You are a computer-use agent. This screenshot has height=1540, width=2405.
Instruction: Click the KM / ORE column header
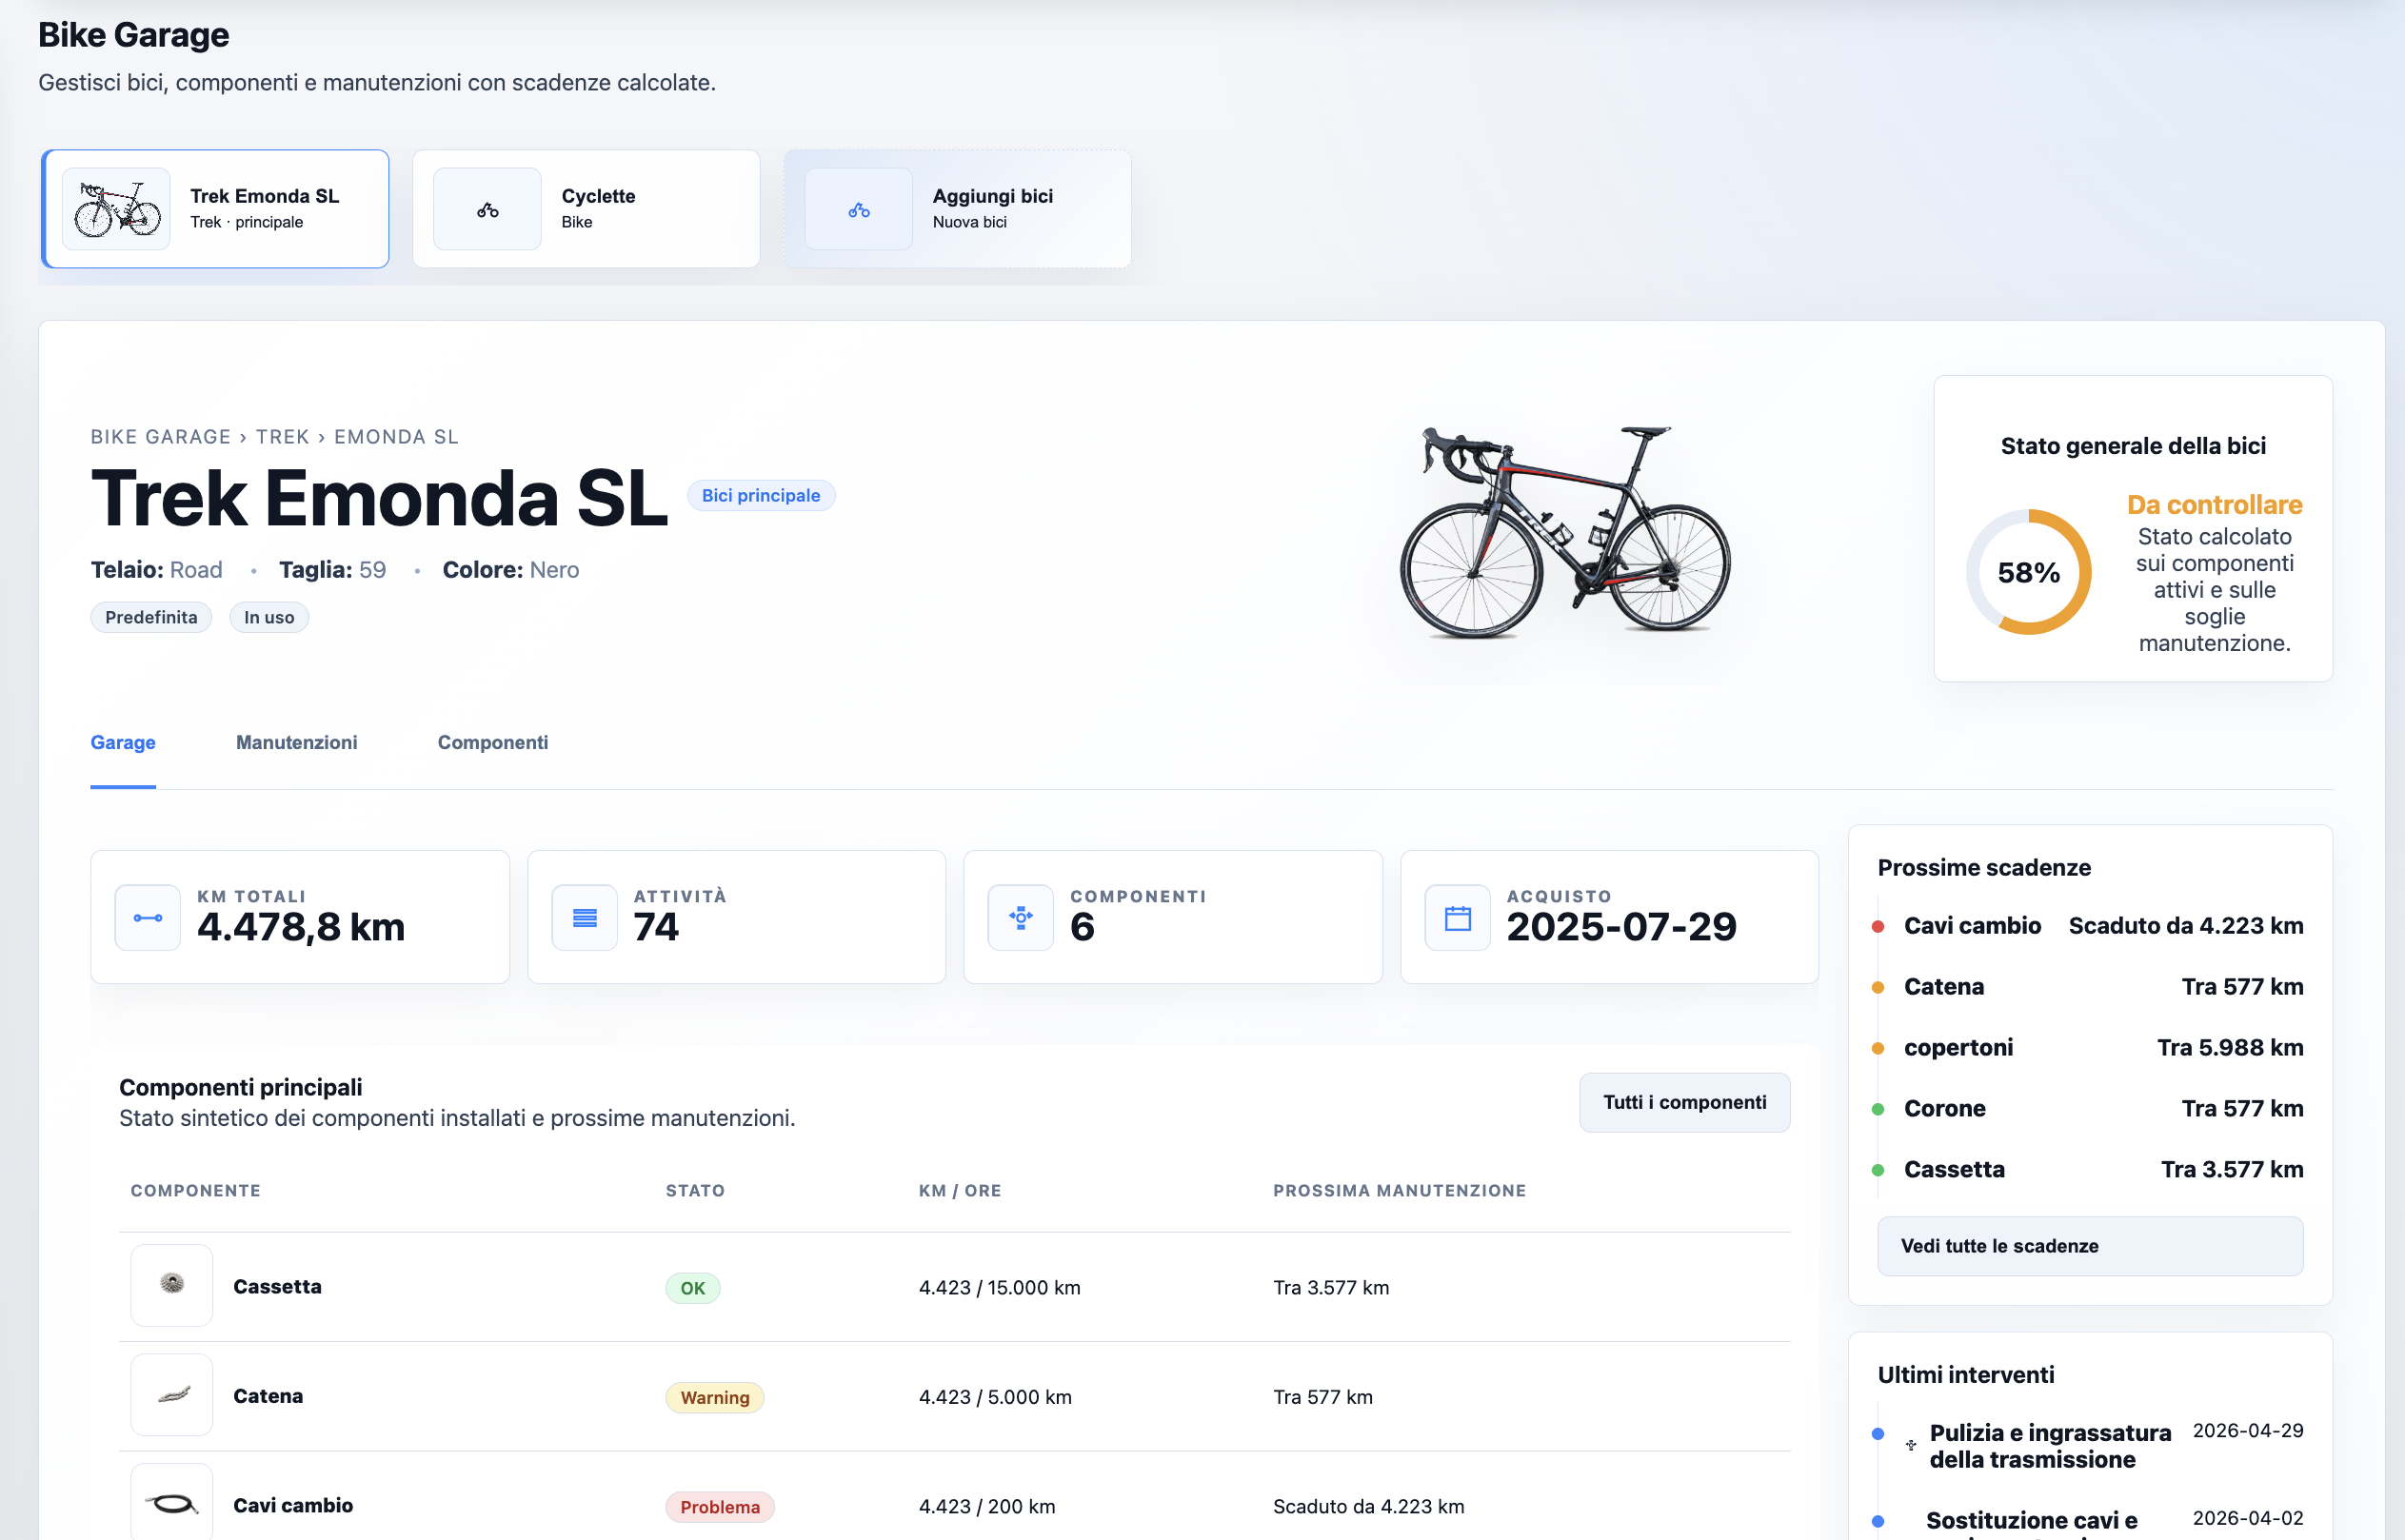point(960,1191)
